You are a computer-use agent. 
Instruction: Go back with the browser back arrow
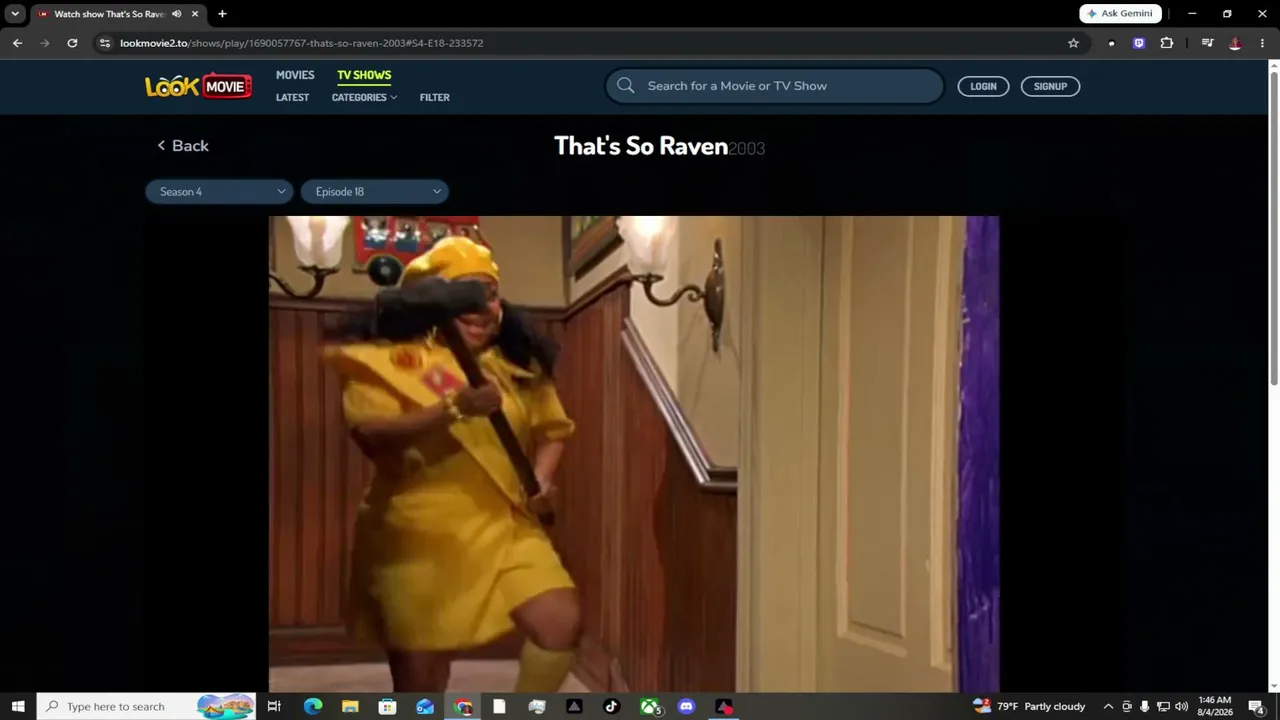(17, 43)
